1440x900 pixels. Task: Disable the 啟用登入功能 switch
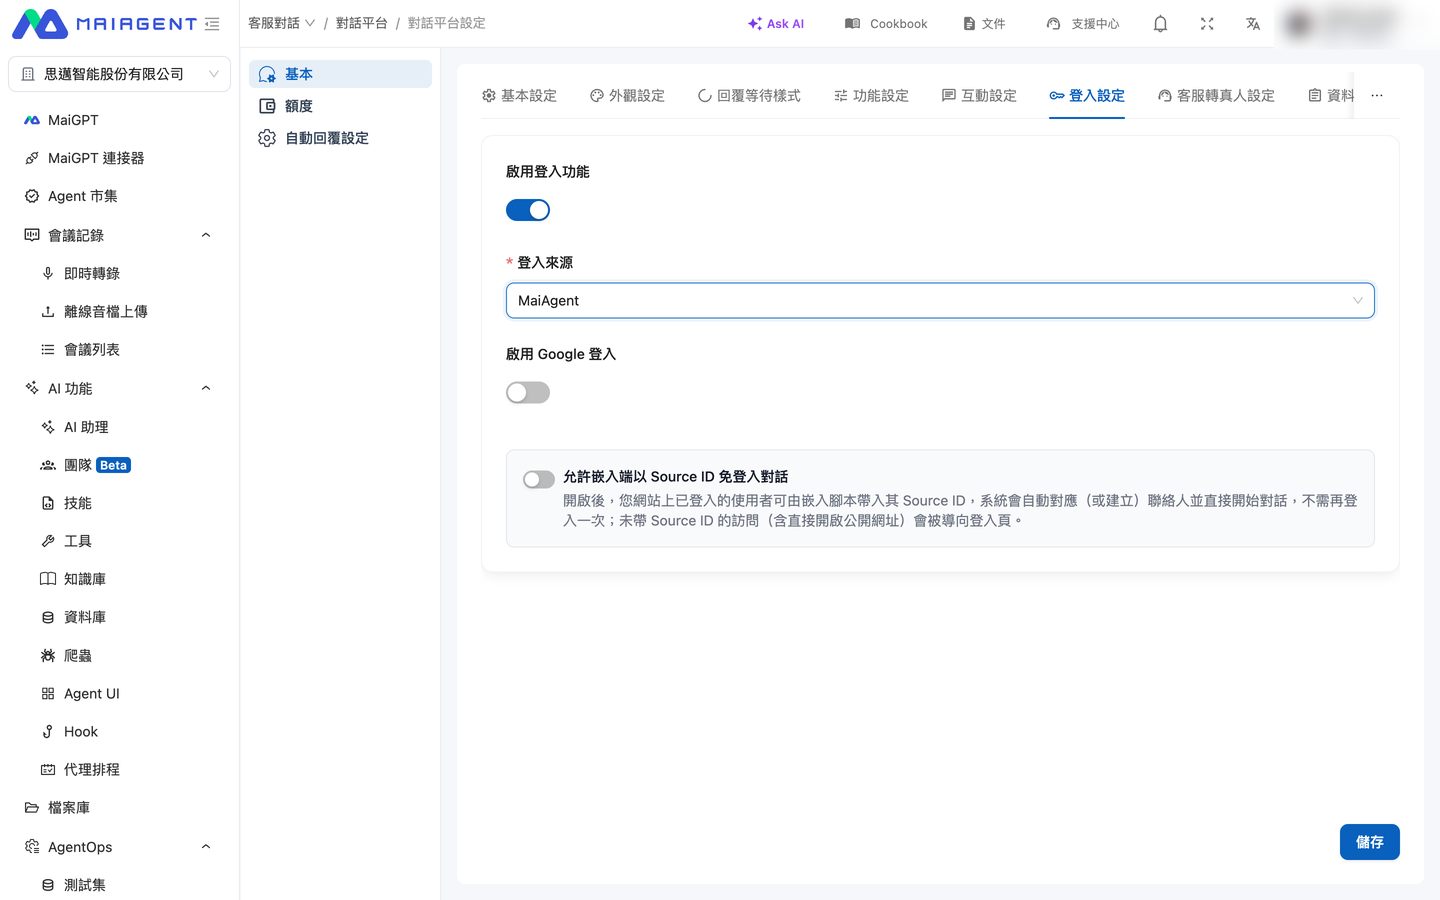528,210
